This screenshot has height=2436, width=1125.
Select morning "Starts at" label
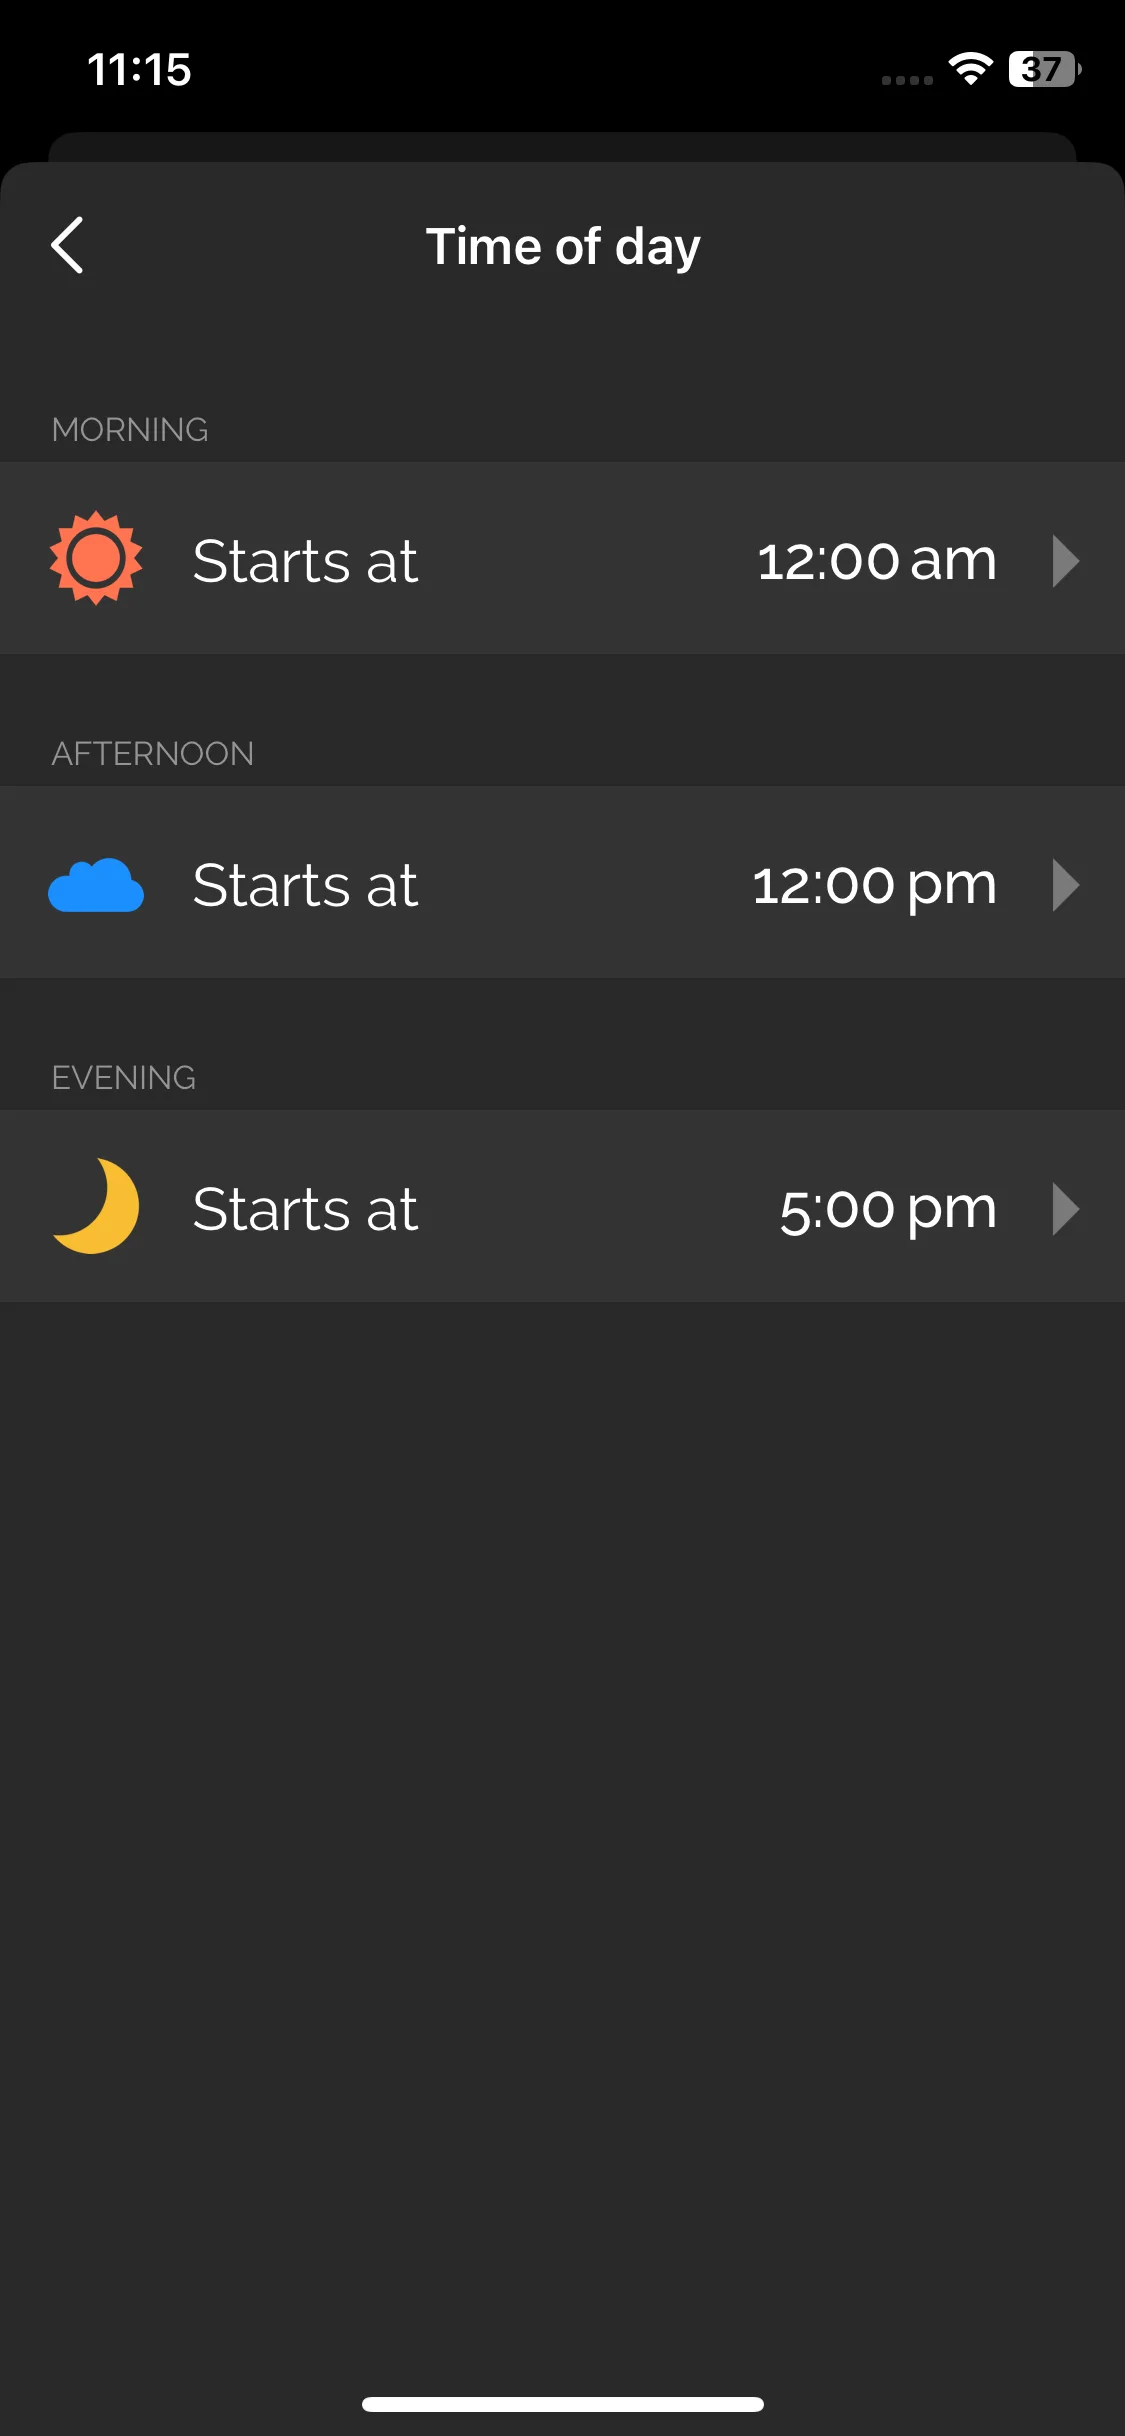305,560
